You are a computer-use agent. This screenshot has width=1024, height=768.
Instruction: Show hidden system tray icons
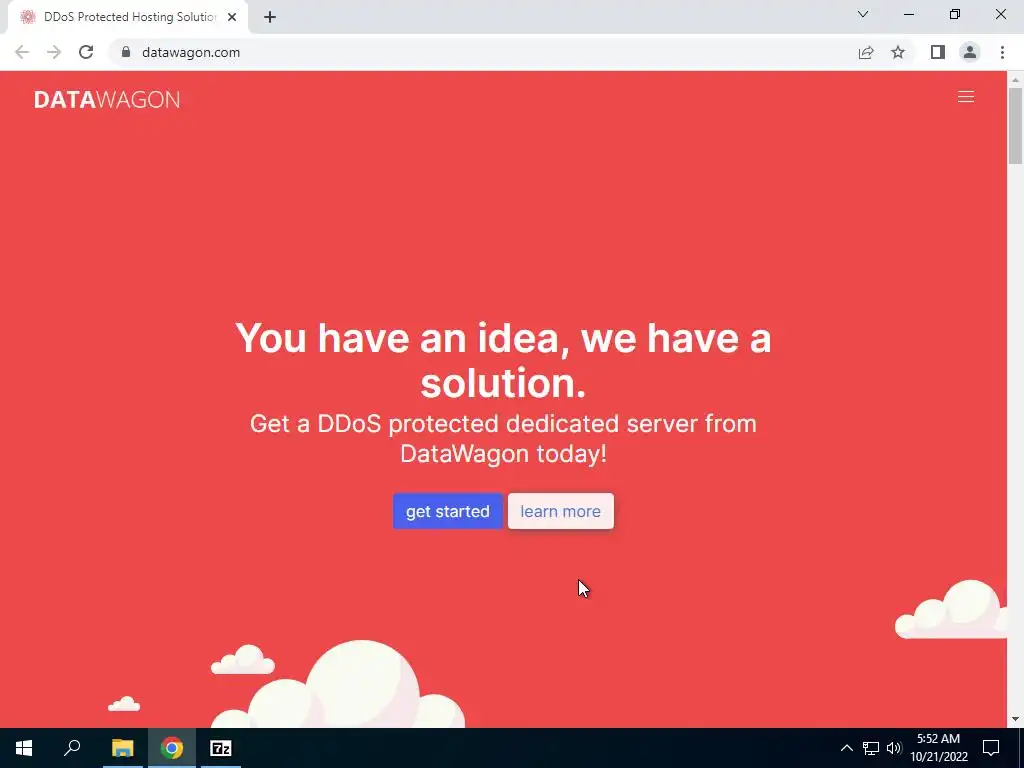tap(846, 748)
